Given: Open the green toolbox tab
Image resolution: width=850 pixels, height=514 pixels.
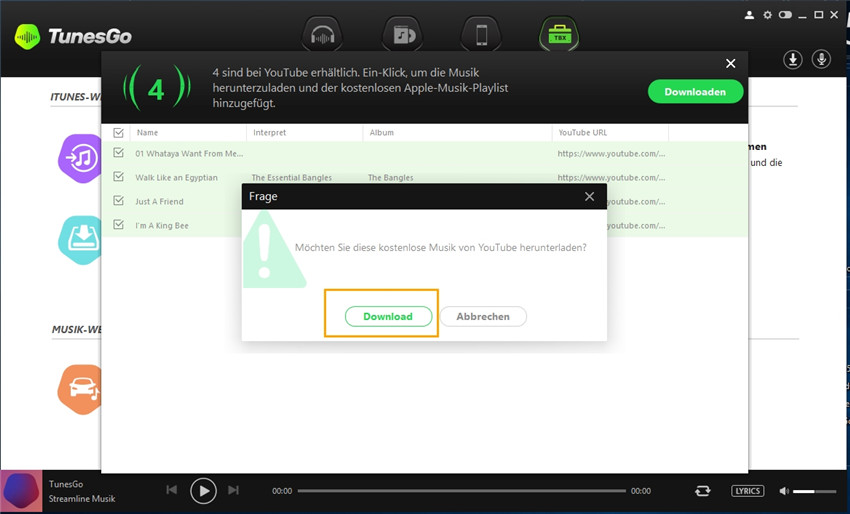Looking at the screenshot, I should point(559,35).
